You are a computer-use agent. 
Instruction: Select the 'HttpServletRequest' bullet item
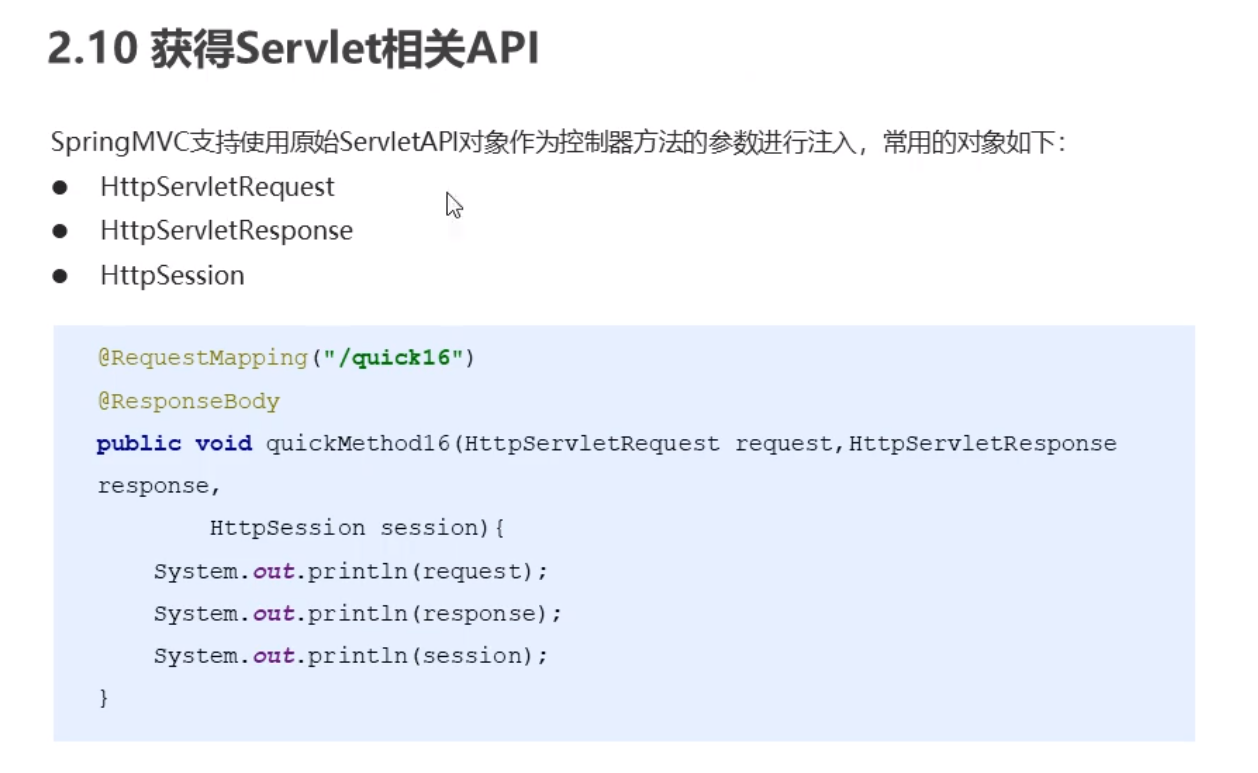click(217, 187)
